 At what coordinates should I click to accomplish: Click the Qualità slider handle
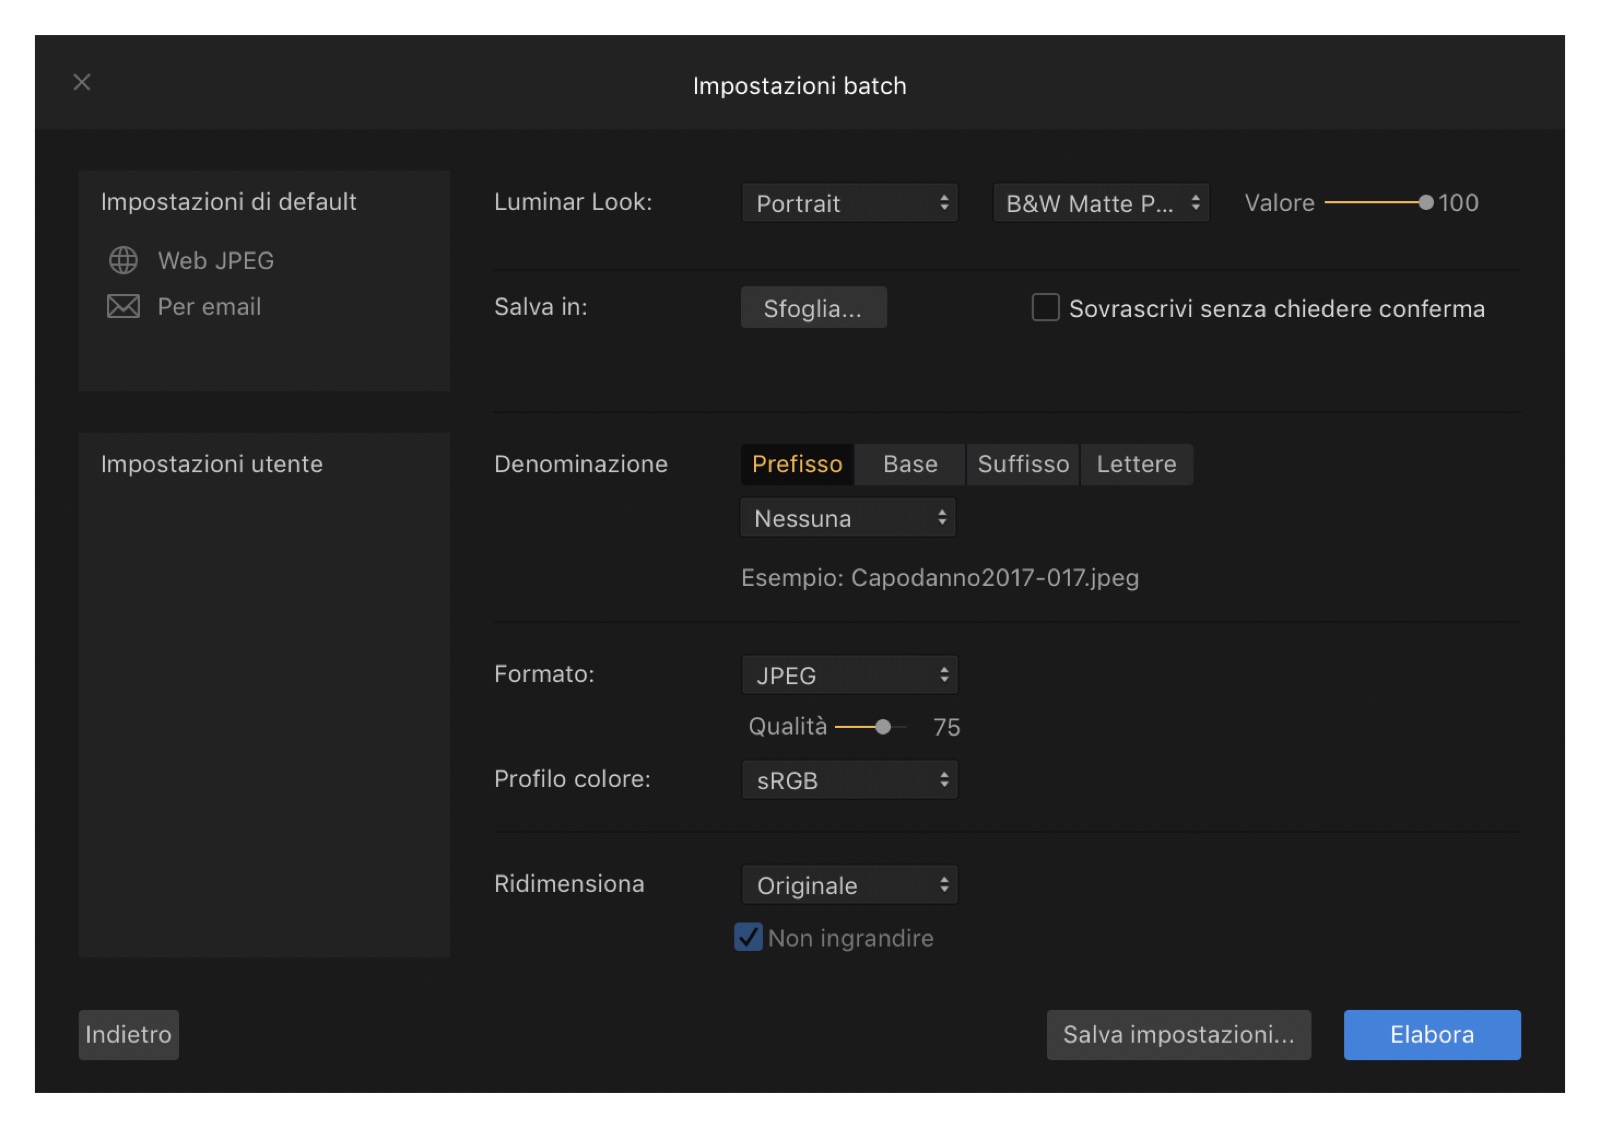882,727
